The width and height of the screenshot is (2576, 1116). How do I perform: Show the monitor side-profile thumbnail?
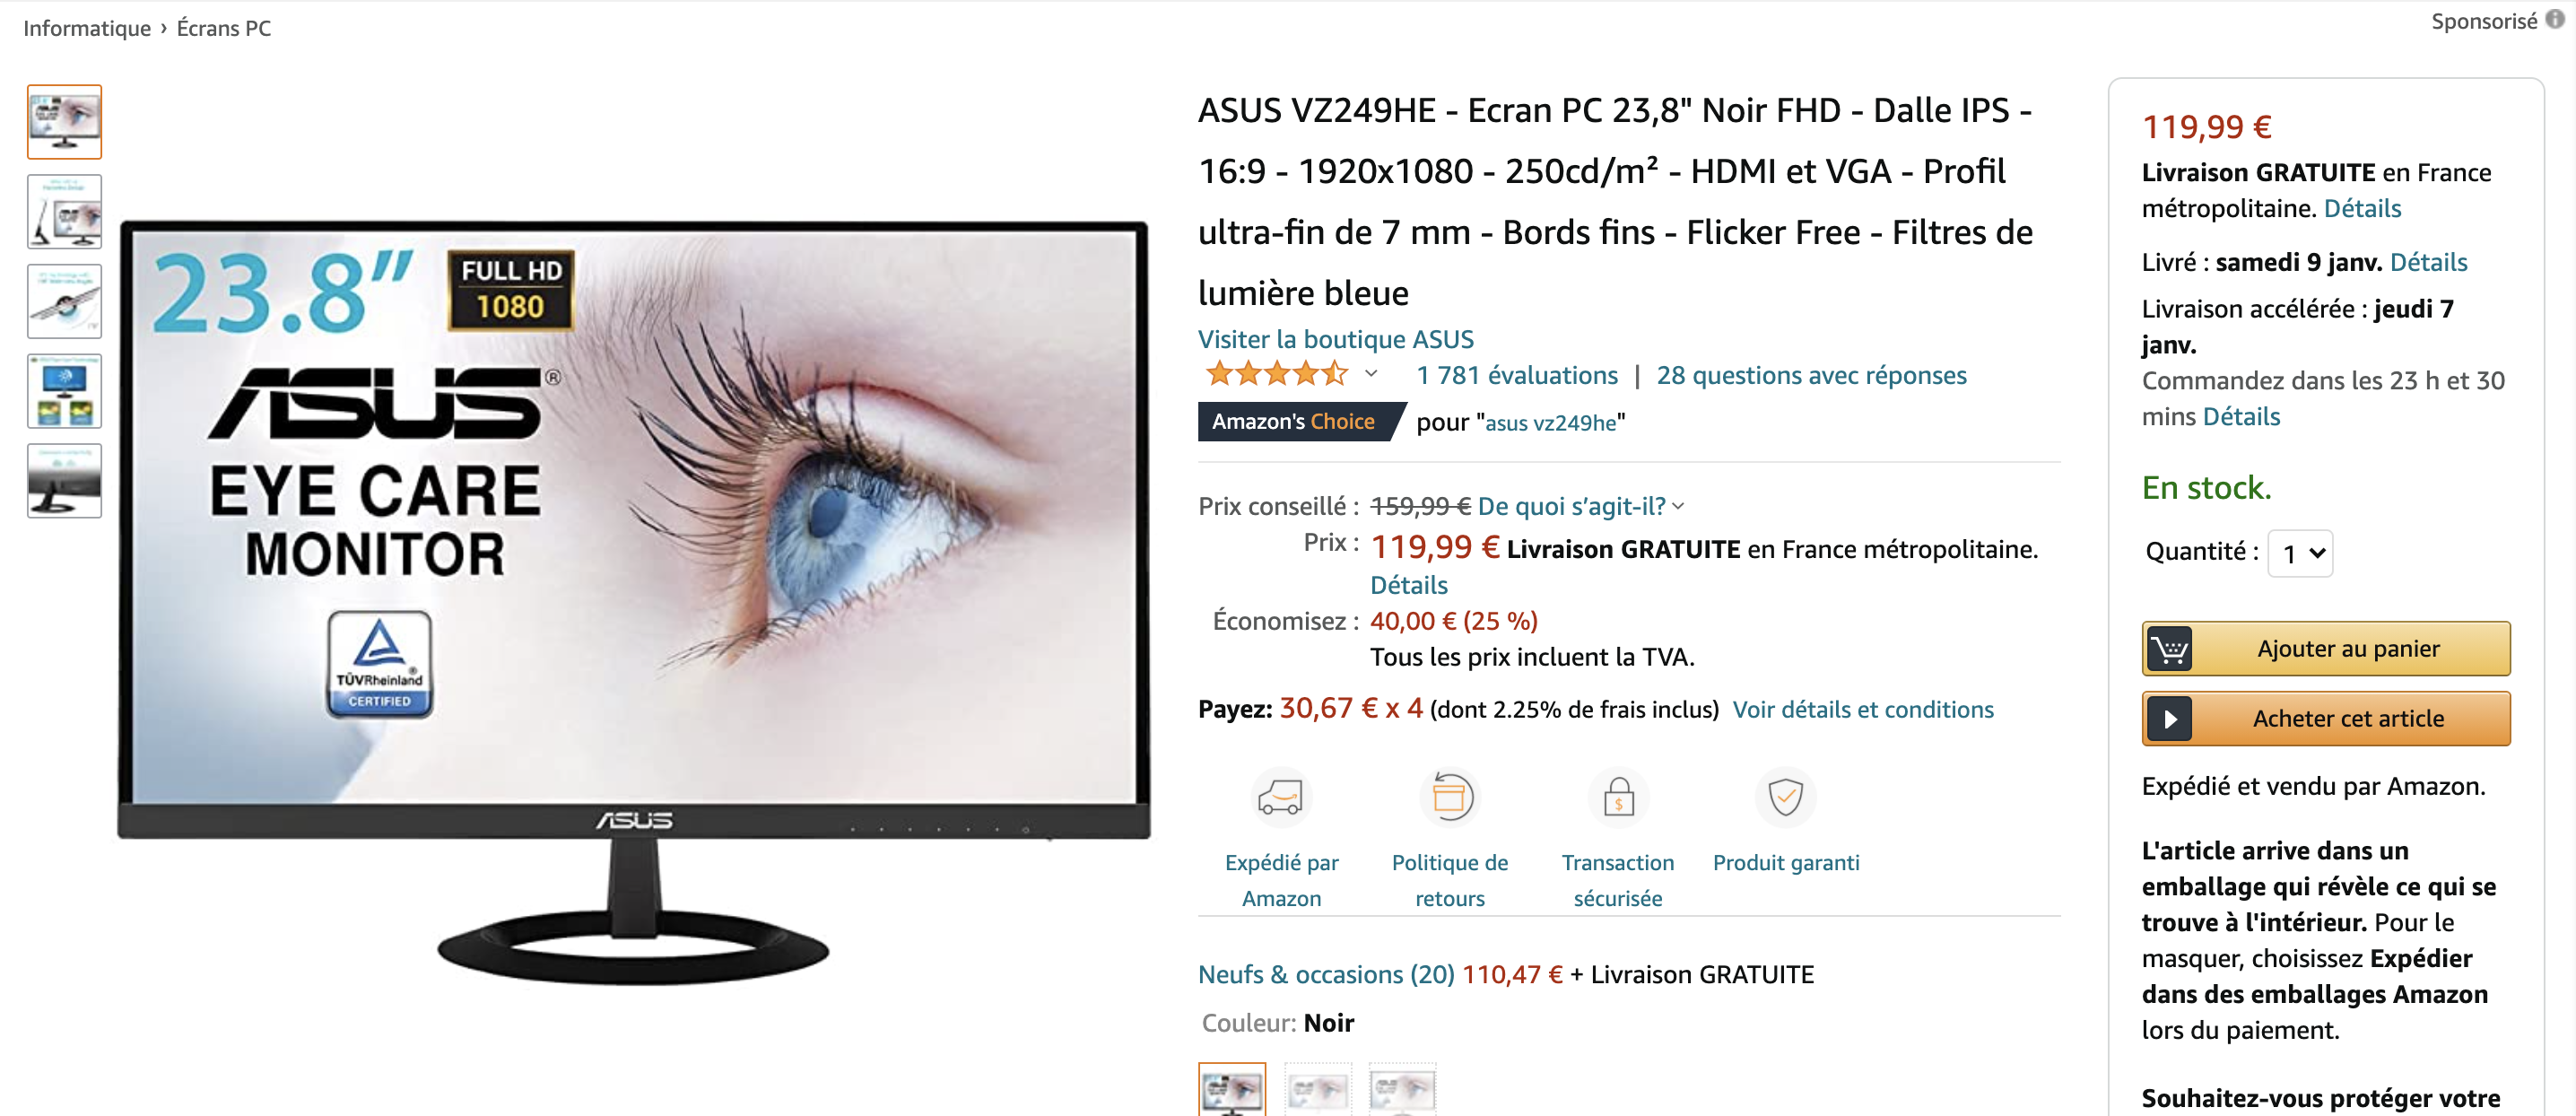pos(65,481)
